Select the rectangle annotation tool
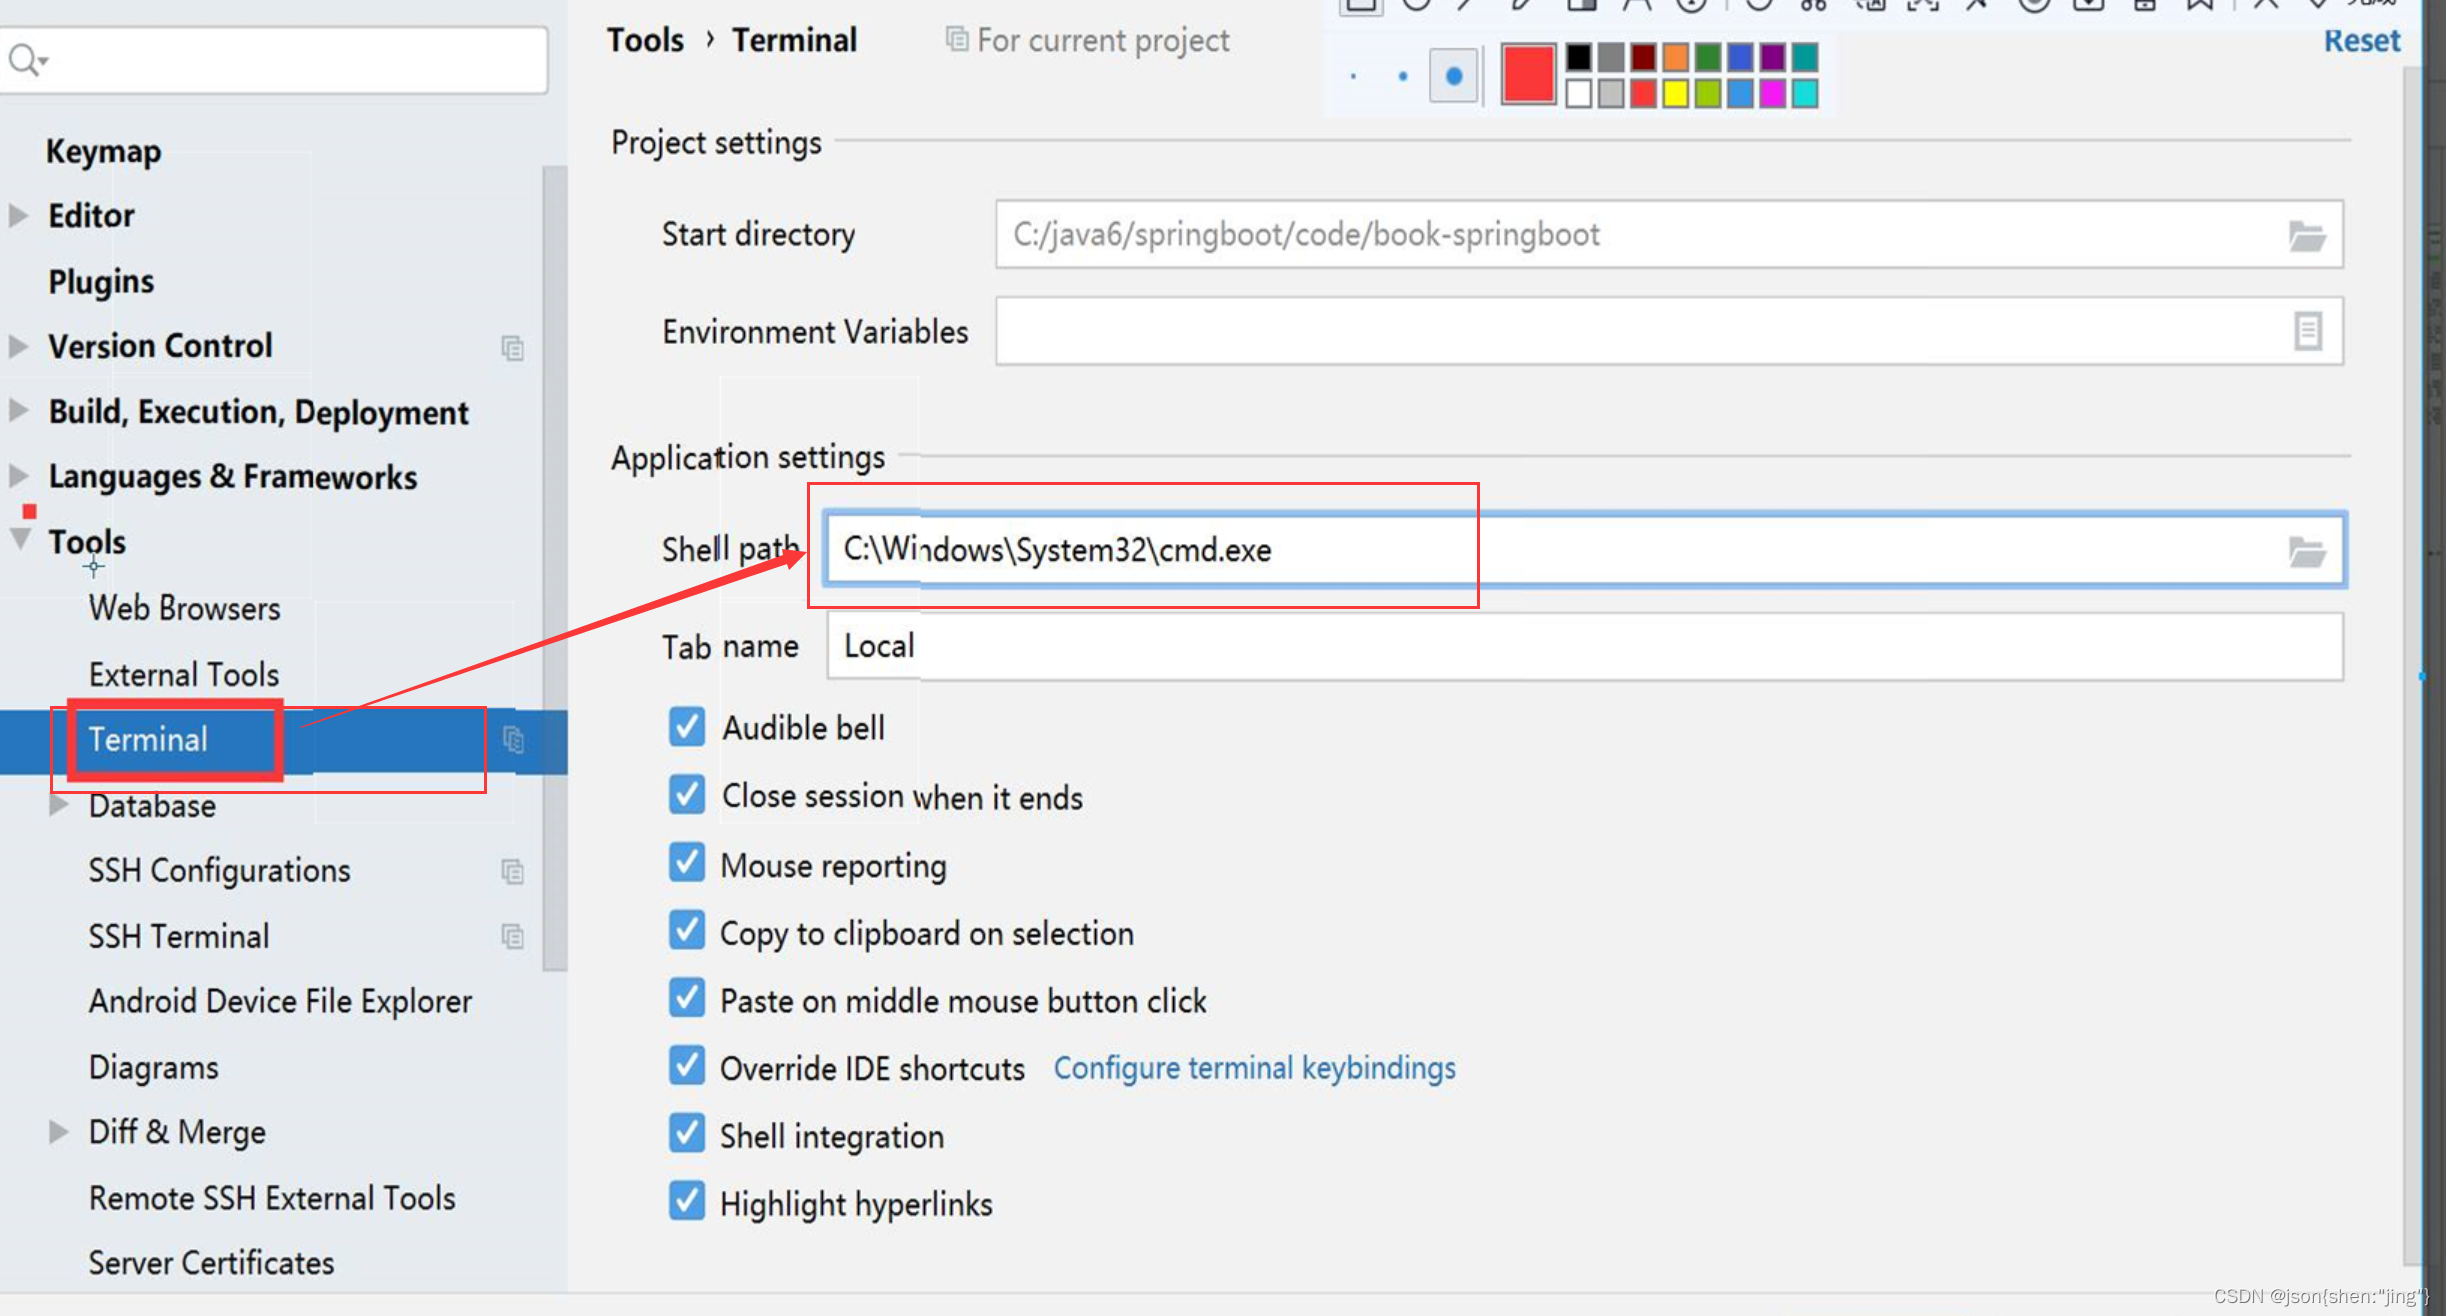 [x=1360, y=3]
